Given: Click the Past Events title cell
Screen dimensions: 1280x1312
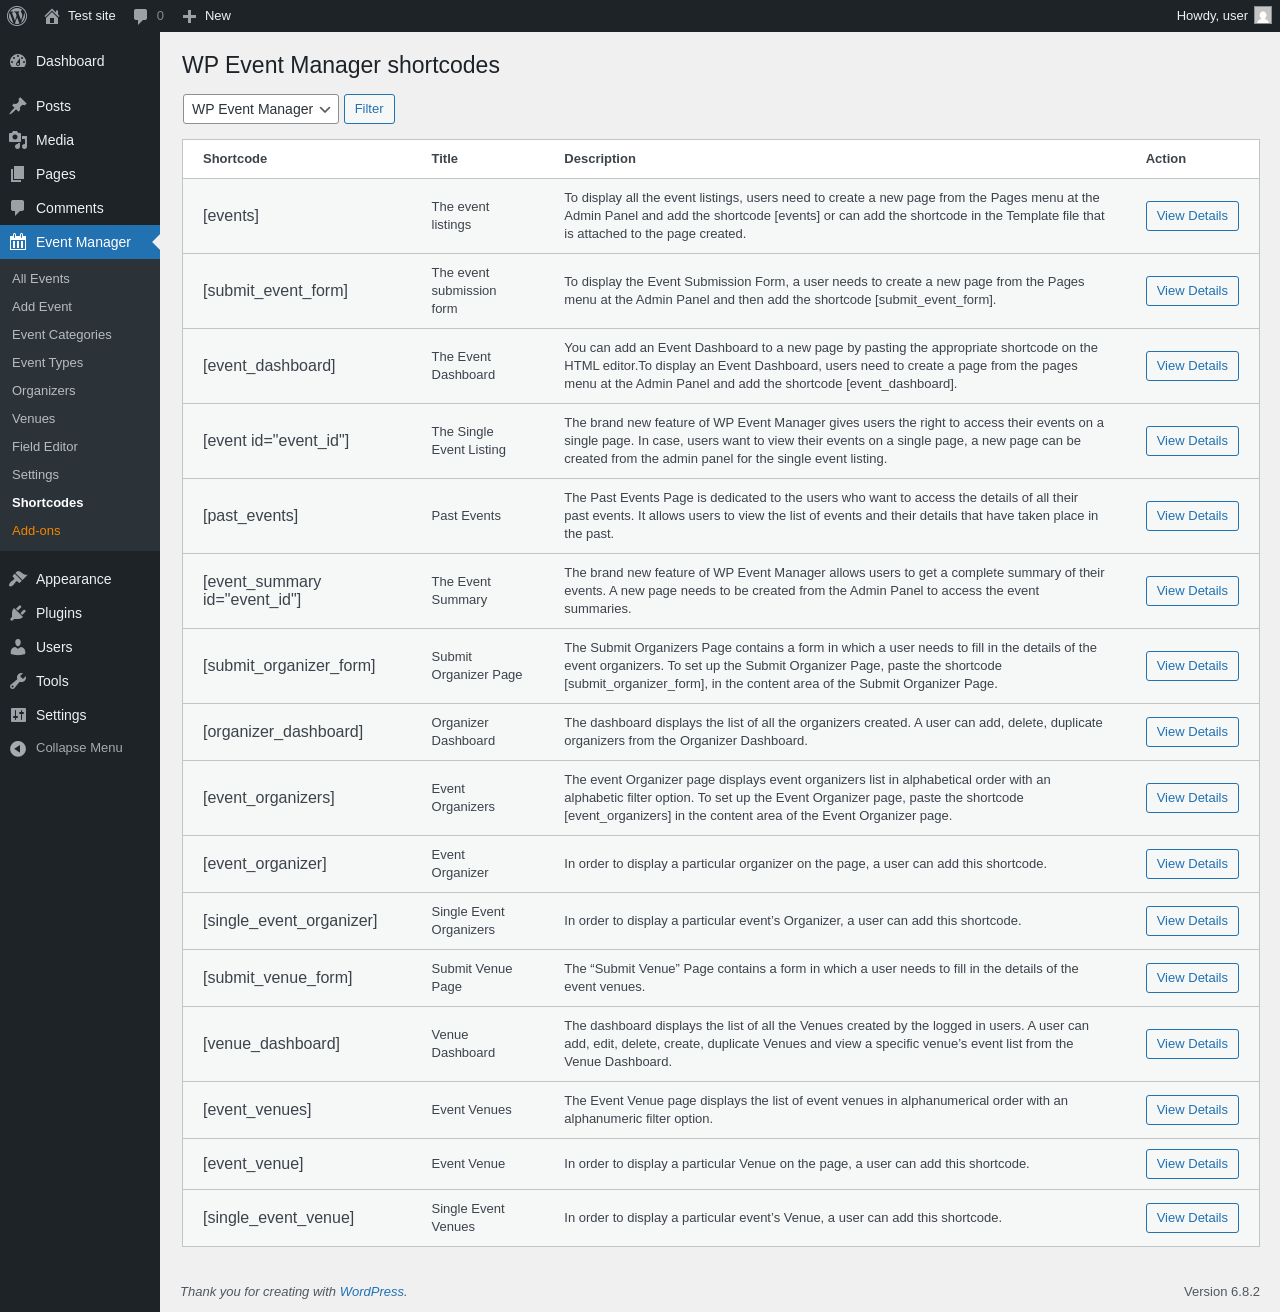Looking at the screenshot, I should coord(466,516).
